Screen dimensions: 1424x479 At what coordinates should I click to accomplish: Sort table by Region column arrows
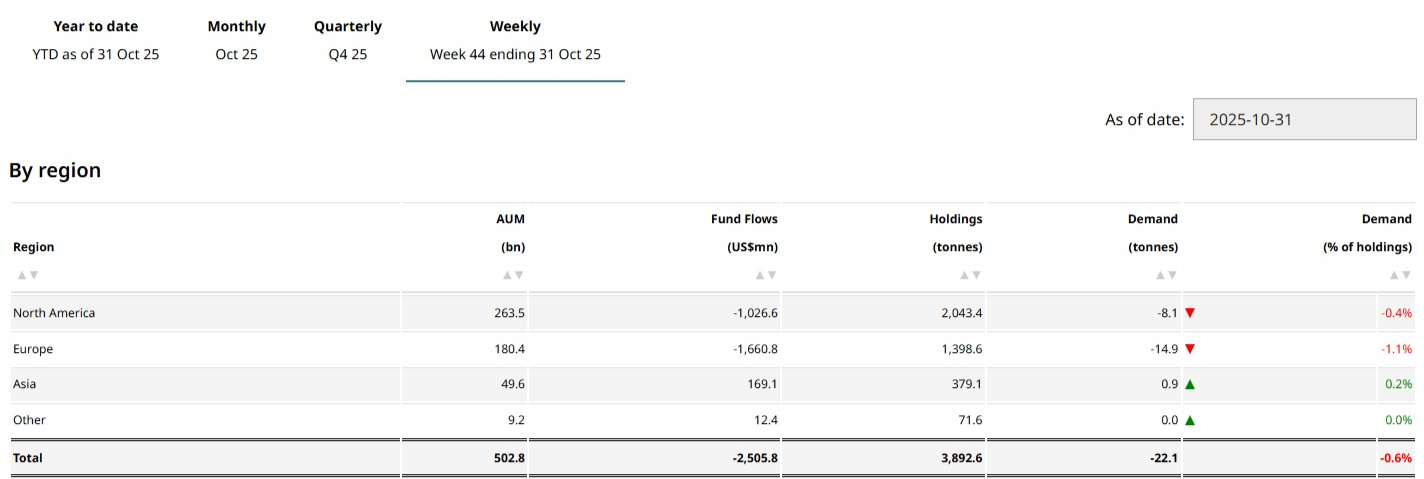pos(26,275)
